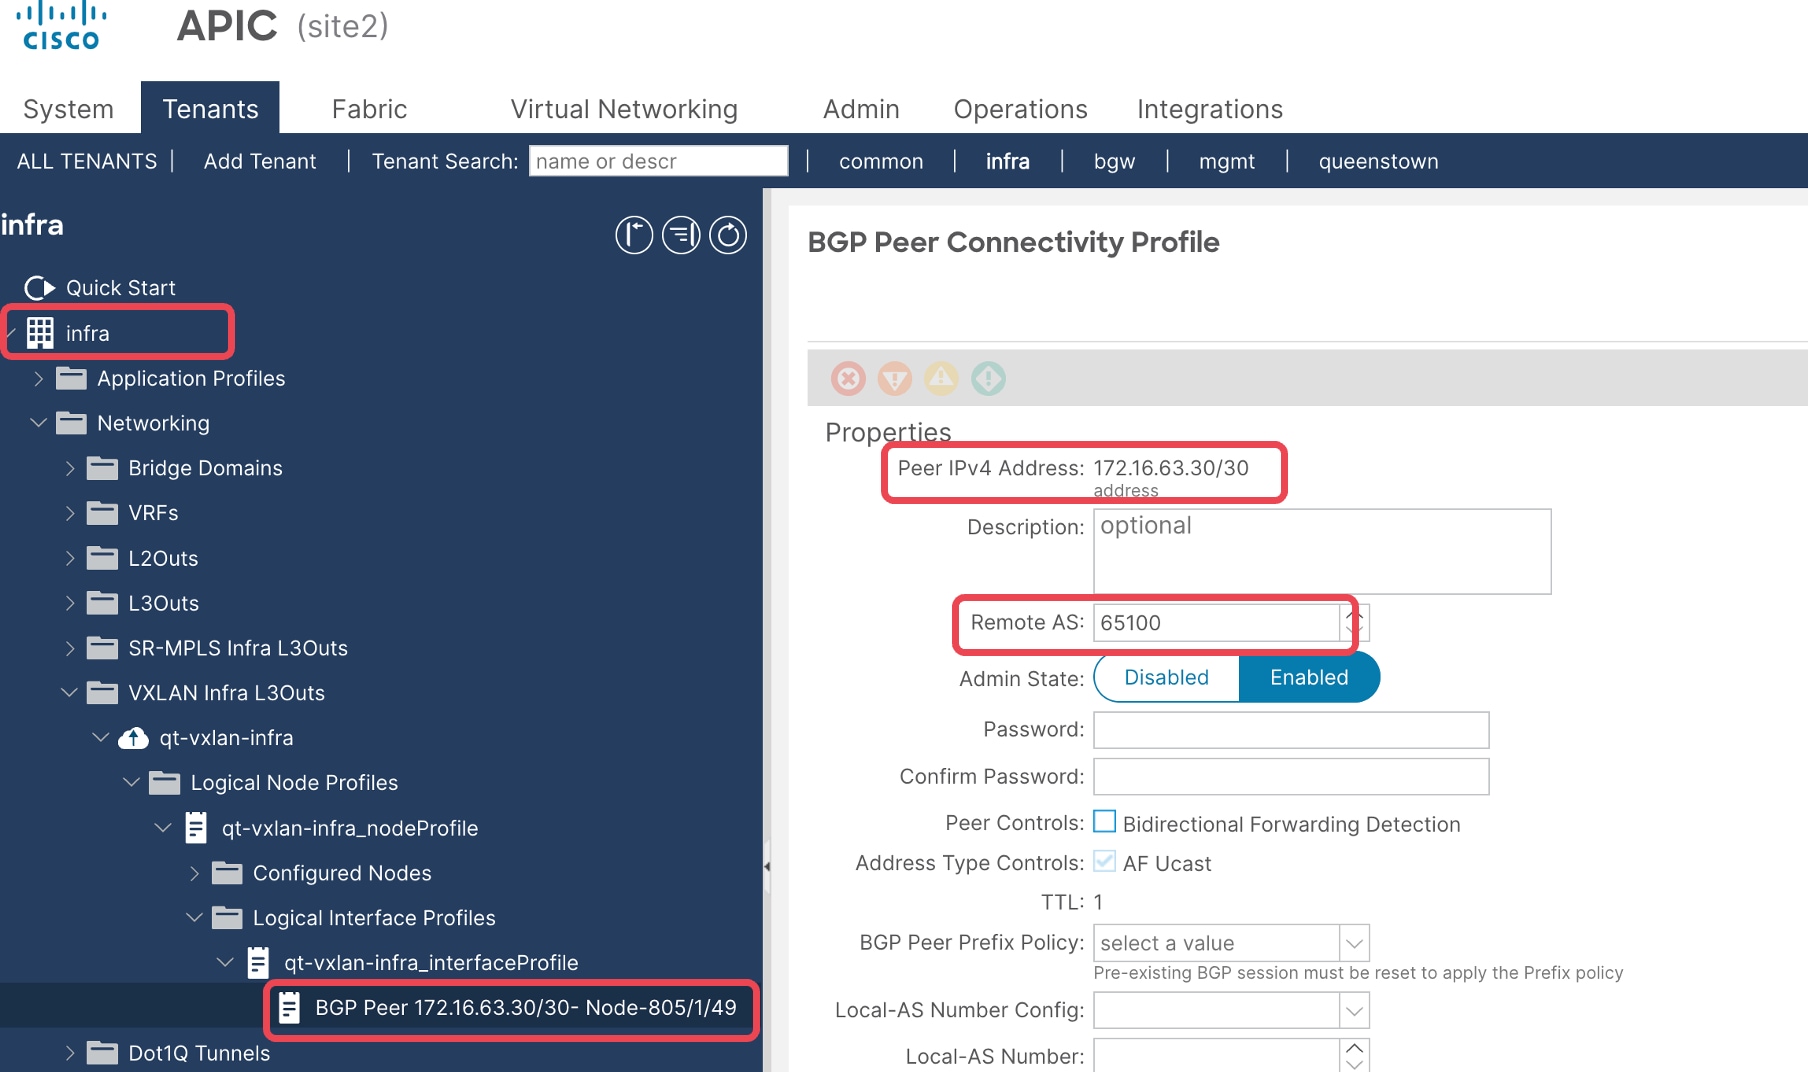This screenshot has width=1808, height=1072.
Task: Toggle the AF Ucast checkbox
Action: 1105,861
